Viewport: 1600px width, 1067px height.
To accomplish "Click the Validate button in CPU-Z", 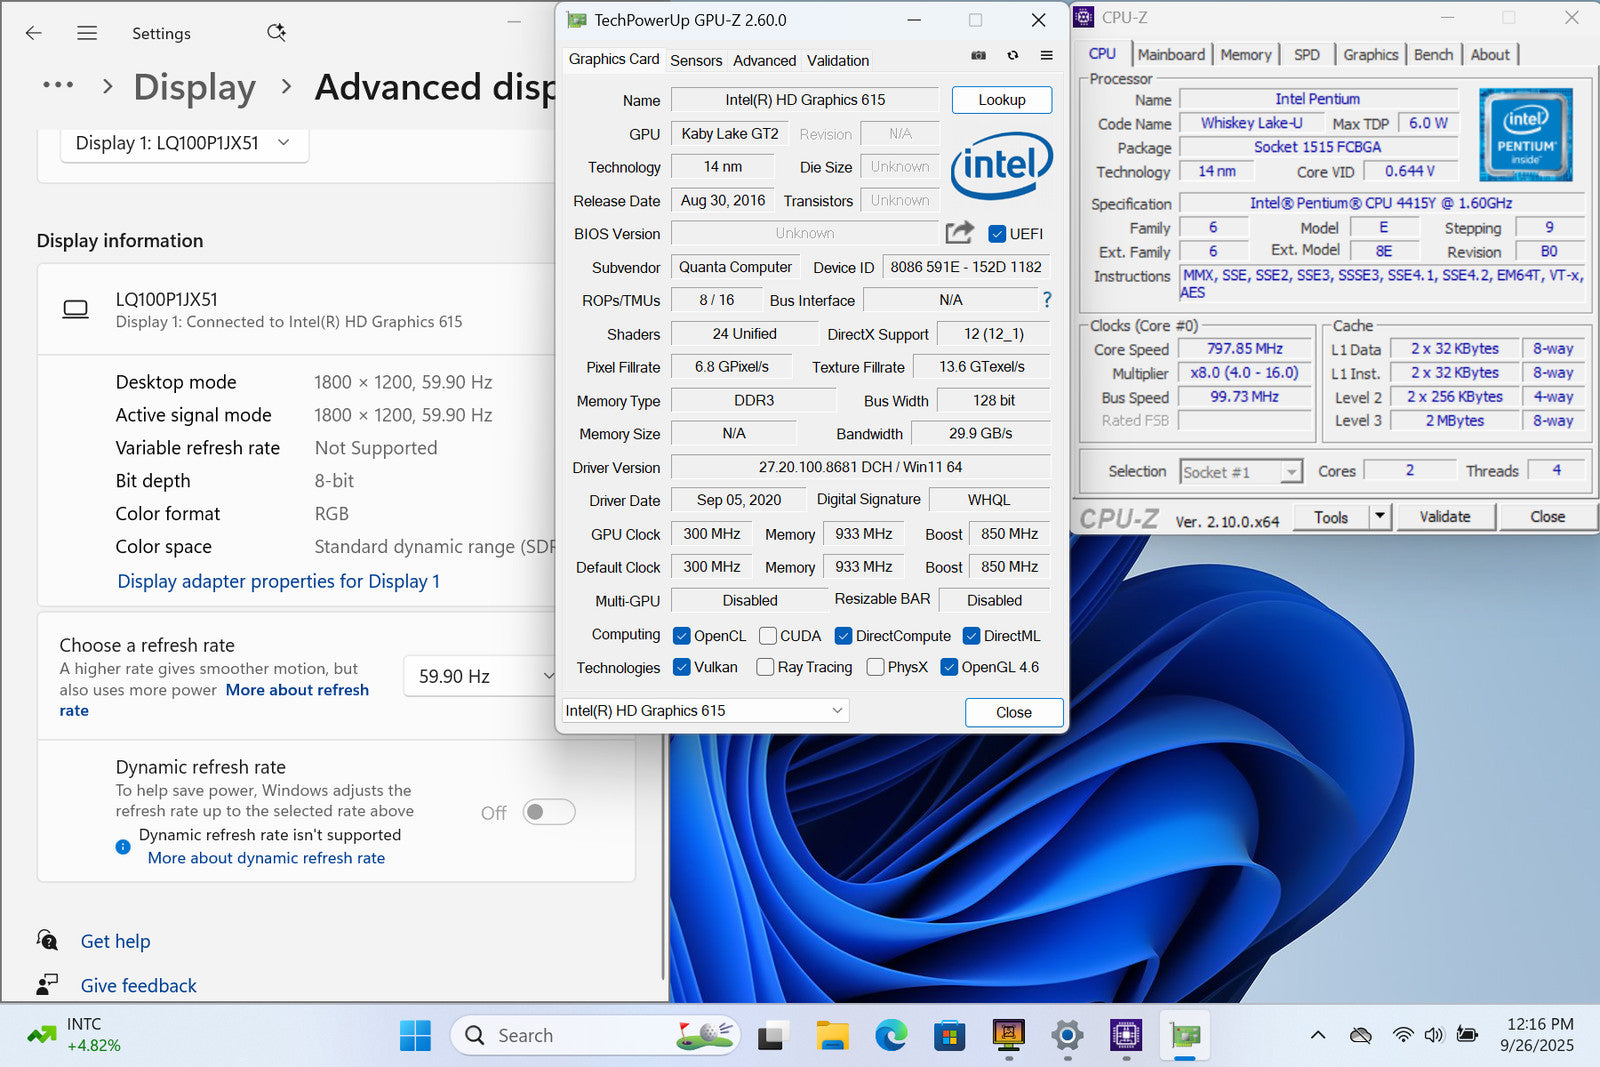I will coord(1444,517).
